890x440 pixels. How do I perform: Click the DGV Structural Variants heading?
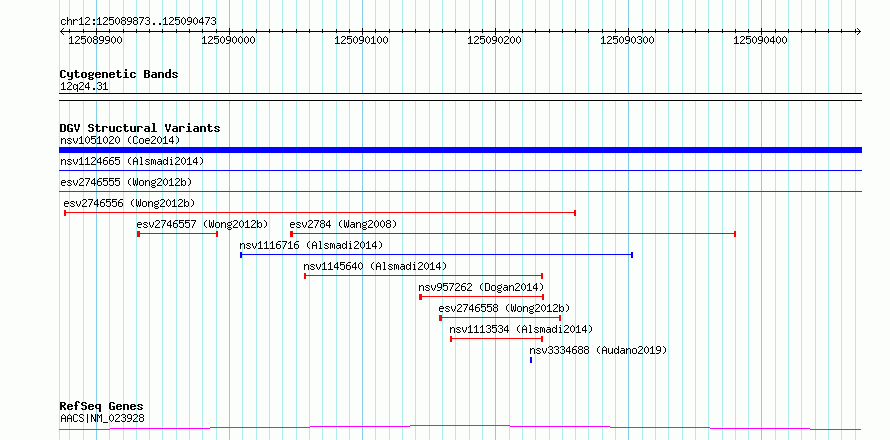click(x=140, y=128)
